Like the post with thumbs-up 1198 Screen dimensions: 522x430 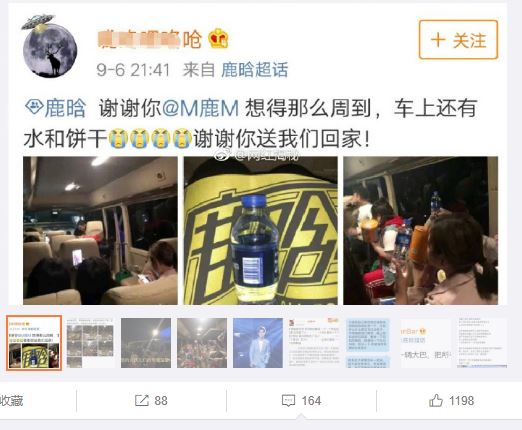tap(451, 400)
